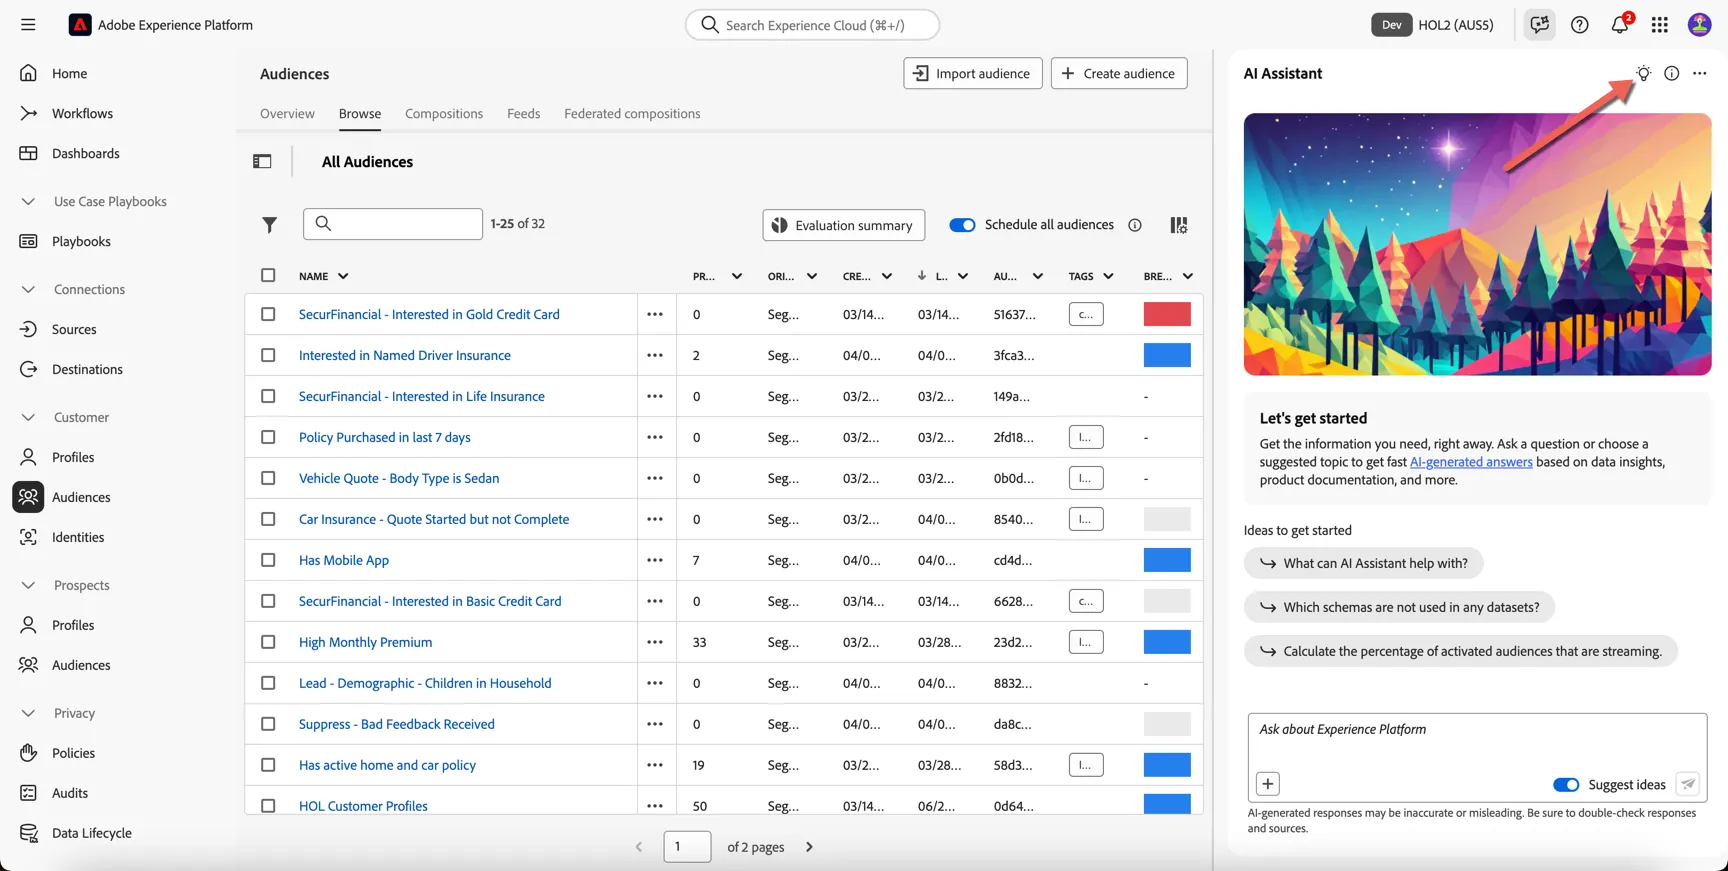Open the notifications bell
The width and height of the screenshot is (1728, 871).
coord(1620,24)
